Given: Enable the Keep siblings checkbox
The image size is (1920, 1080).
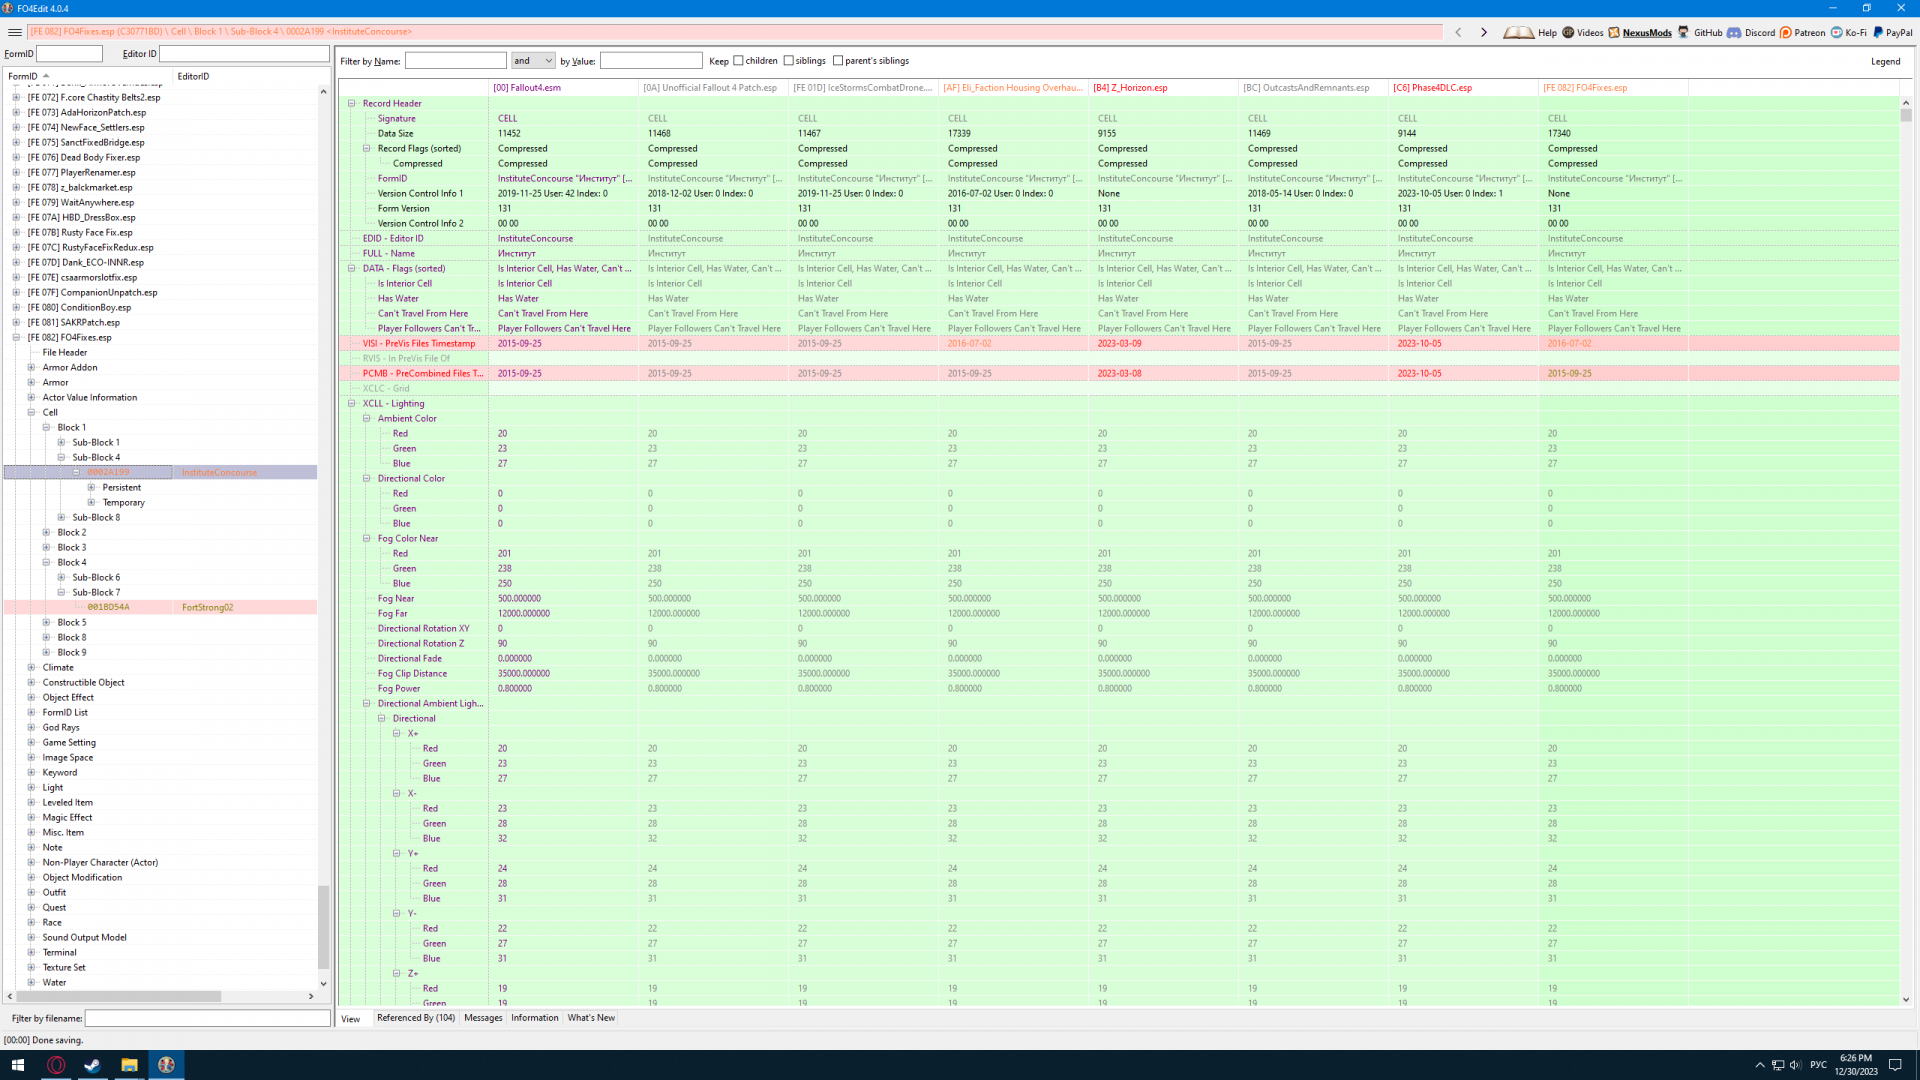Looking at the screenshot, I should 789,61.
